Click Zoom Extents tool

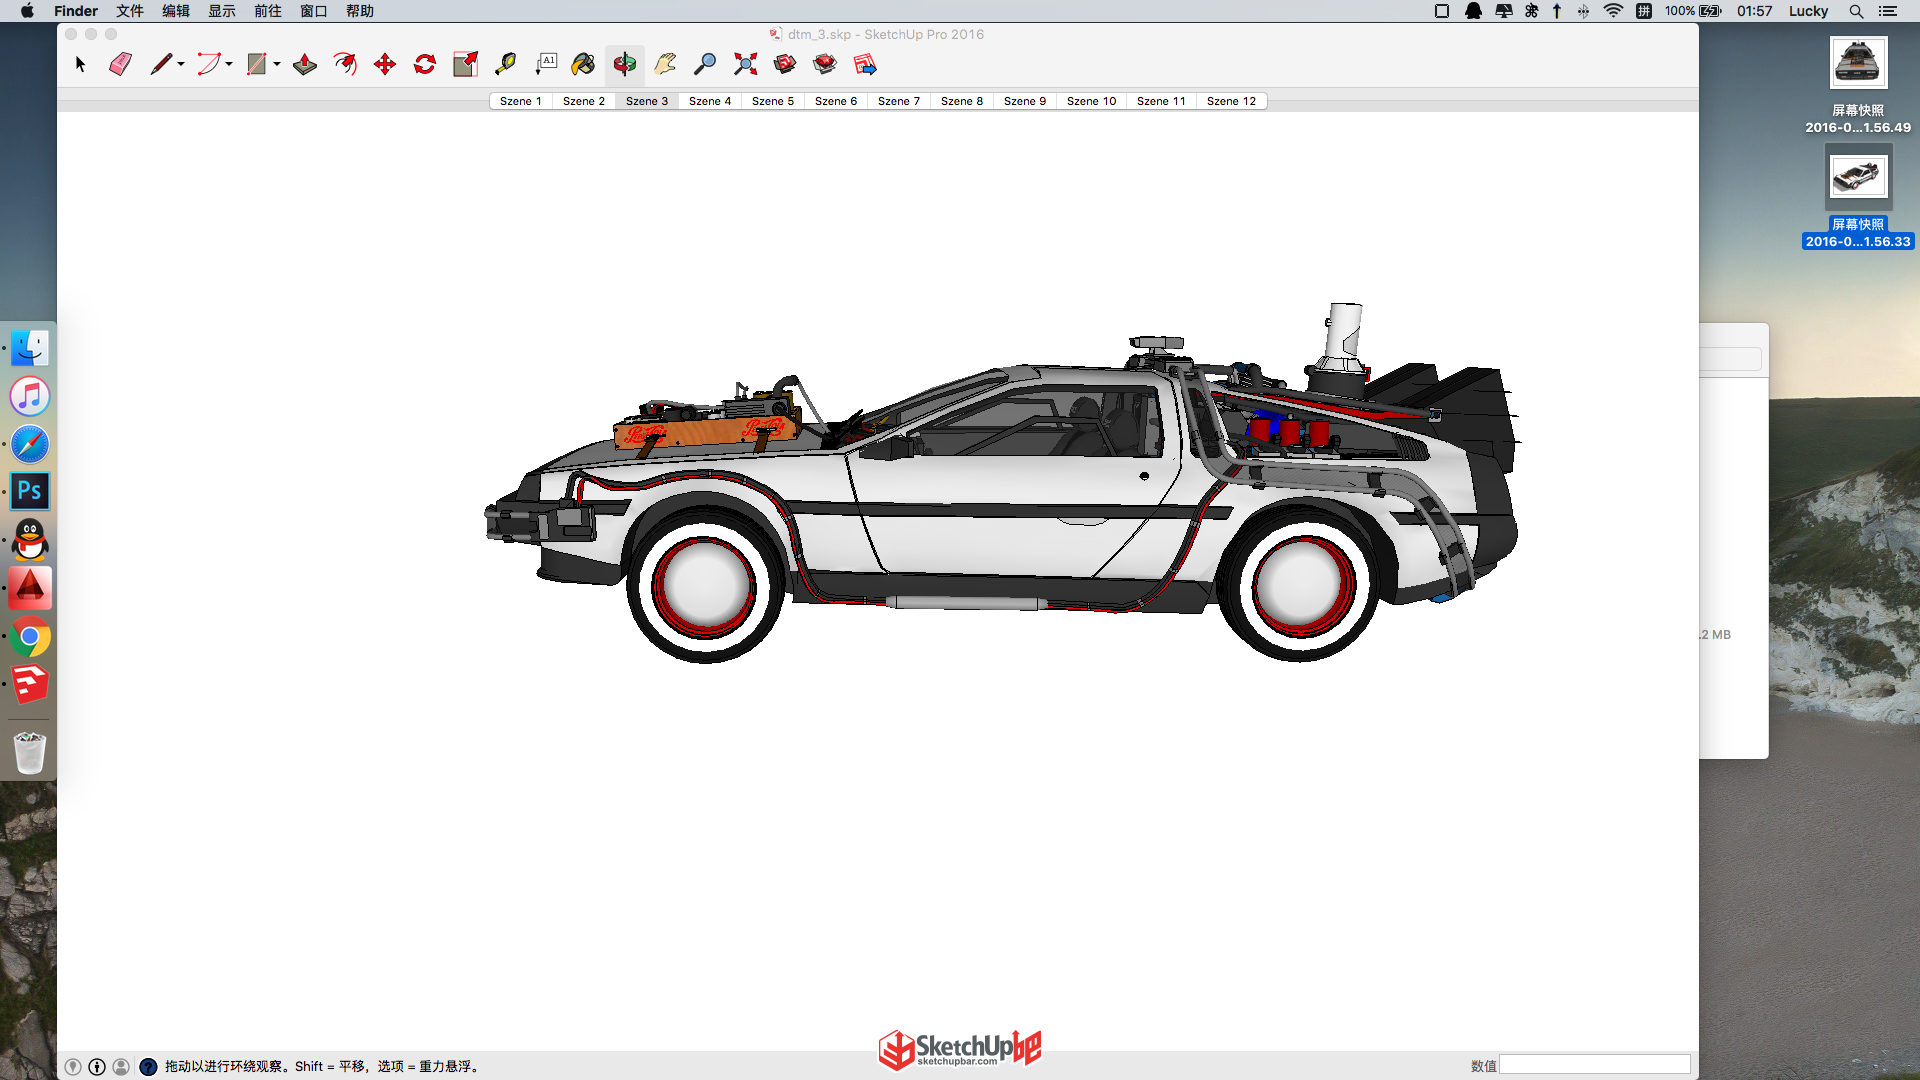745,64
